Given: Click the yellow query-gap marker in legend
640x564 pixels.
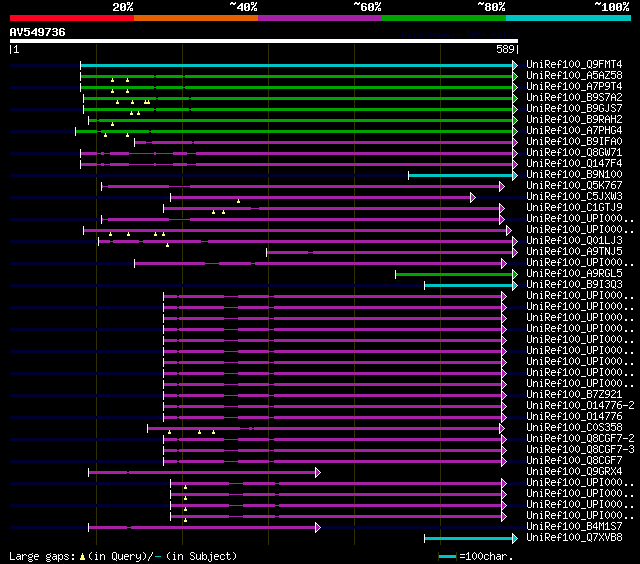Looking at the screenshot, I should pyautogui.click(x=82, y=557).
